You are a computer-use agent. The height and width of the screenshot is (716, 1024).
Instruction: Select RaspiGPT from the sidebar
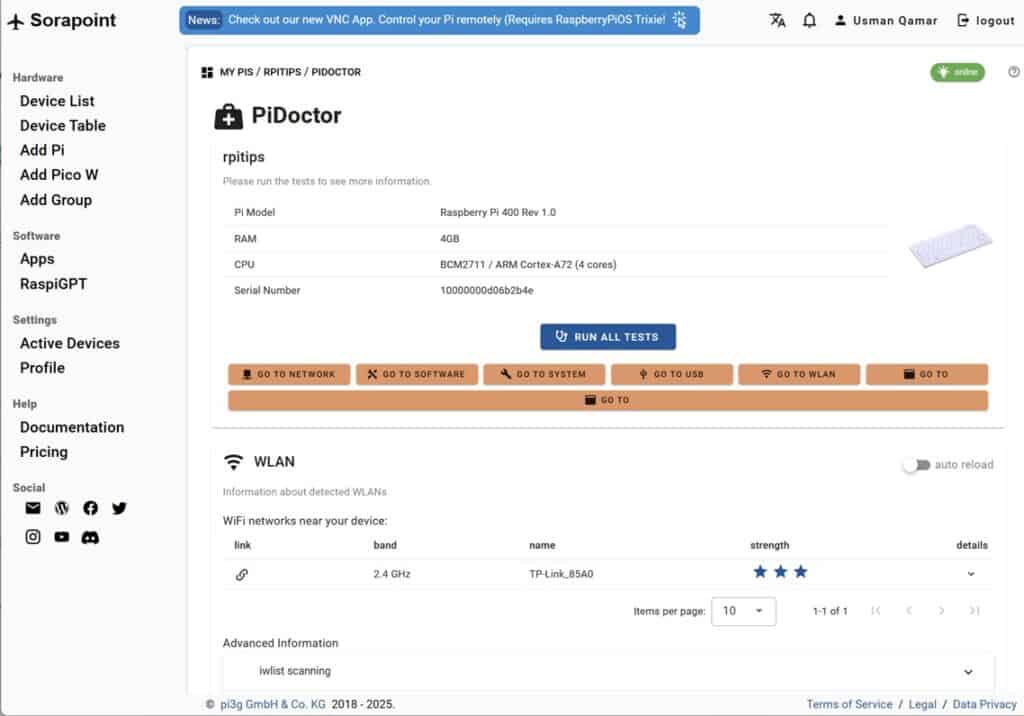coord(53,284)
